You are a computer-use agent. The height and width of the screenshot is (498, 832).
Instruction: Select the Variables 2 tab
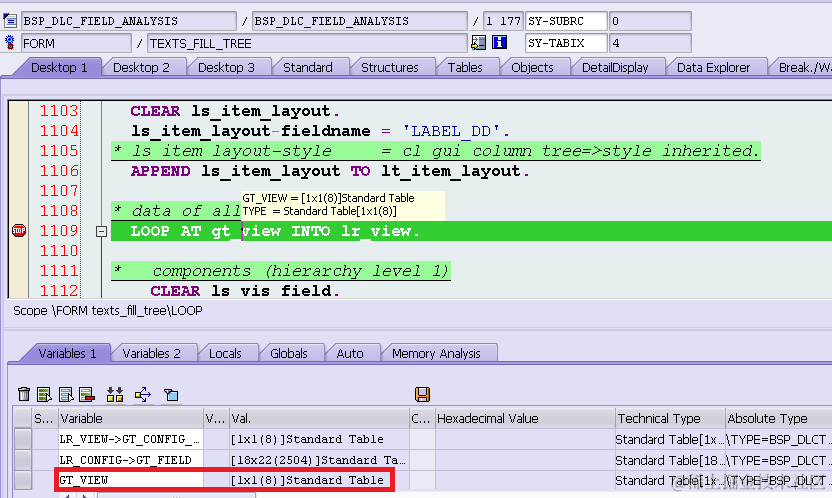[x=151, y=353]
